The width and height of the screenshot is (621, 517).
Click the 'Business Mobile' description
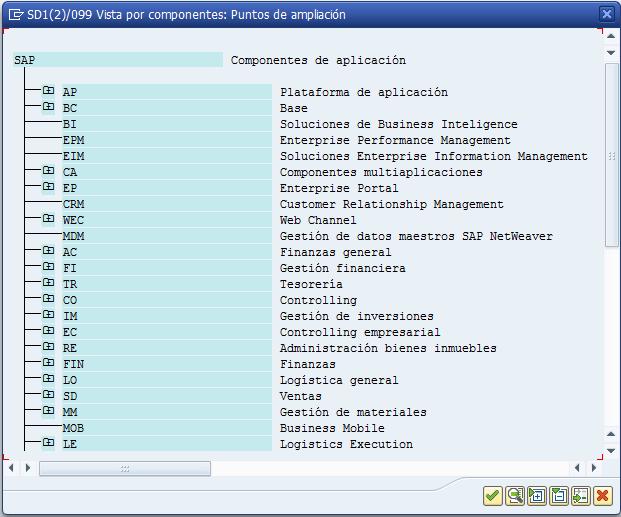click(332, 428)
